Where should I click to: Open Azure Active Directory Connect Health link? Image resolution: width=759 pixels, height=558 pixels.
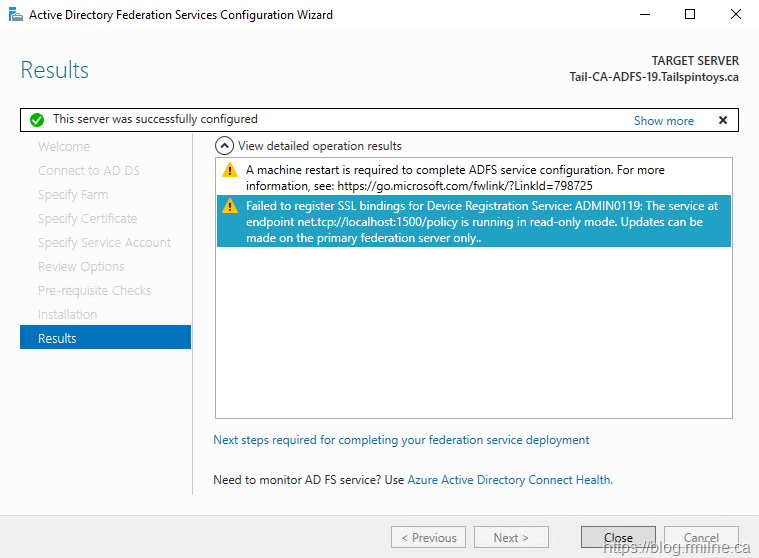[508, 480]
